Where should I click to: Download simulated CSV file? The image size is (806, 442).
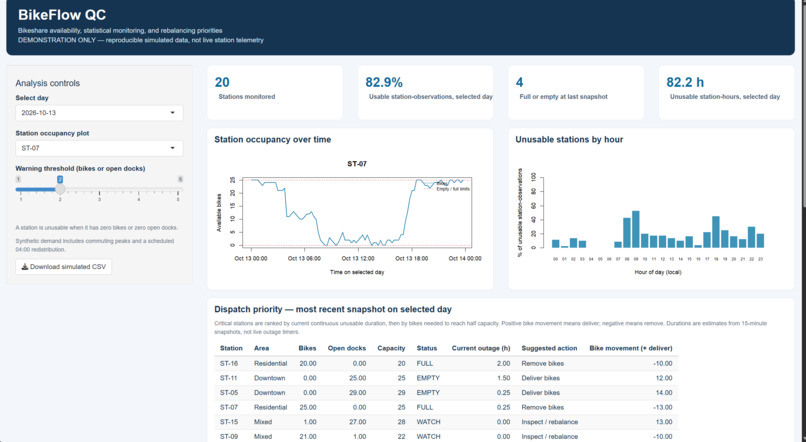pyautogui.click(x=63, y=267)
